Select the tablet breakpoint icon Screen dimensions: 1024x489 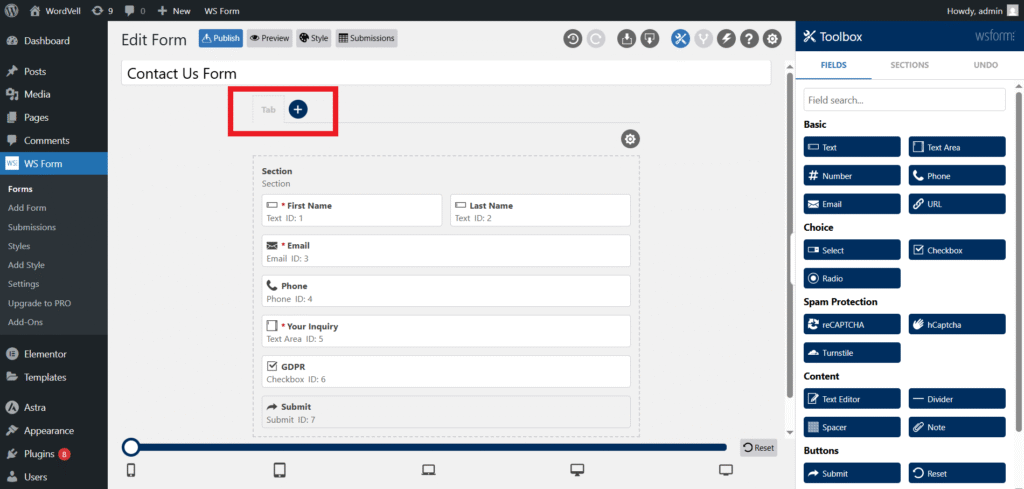coord(280,470)
